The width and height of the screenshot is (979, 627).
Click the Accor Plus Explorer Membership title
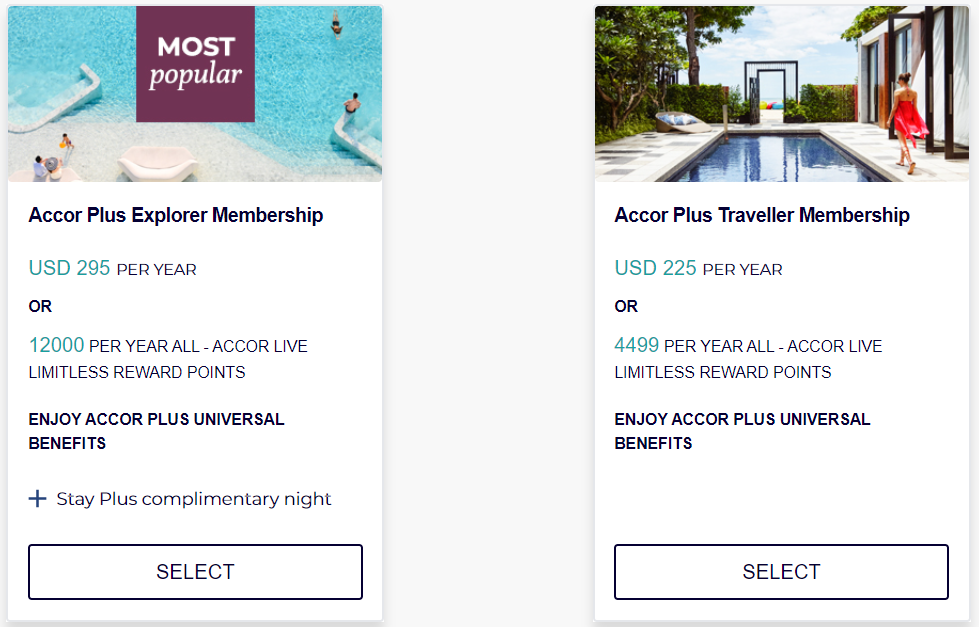click(x=176, y=215)
